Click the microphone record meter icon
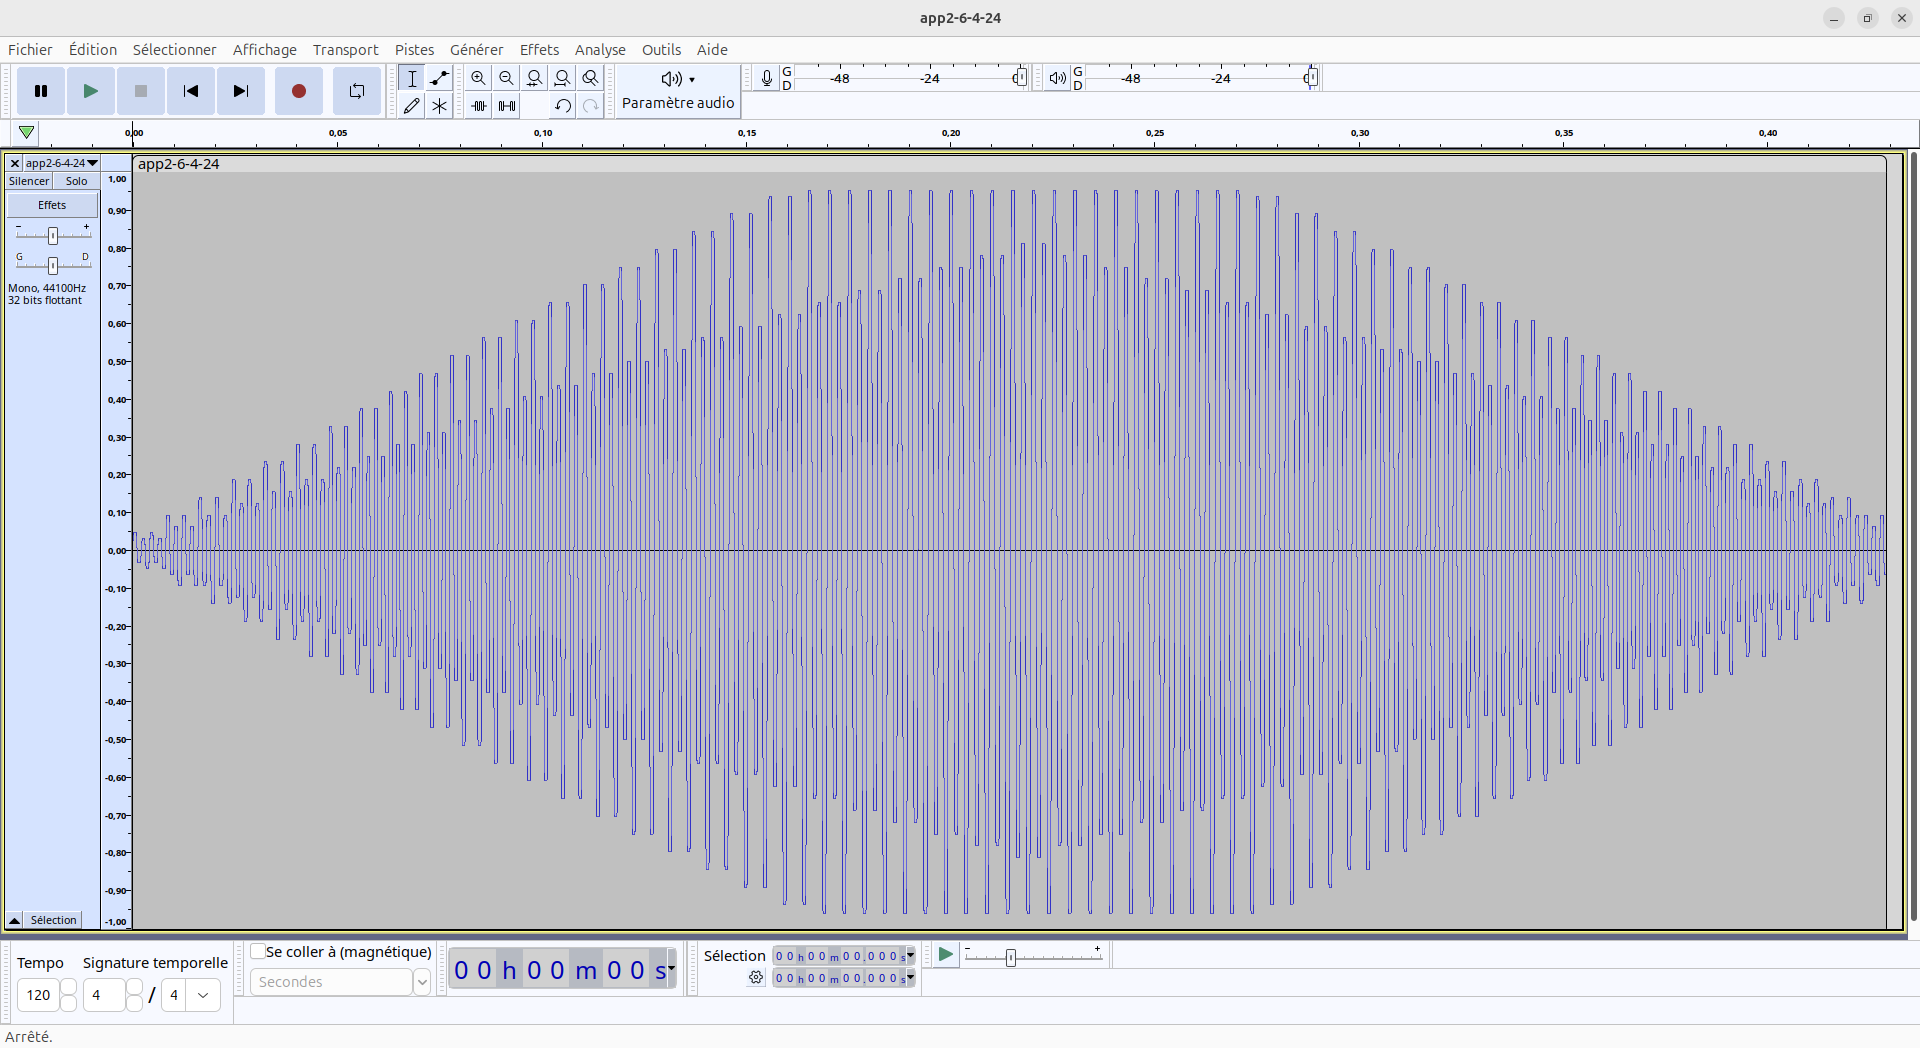 [x=766, y=78]
